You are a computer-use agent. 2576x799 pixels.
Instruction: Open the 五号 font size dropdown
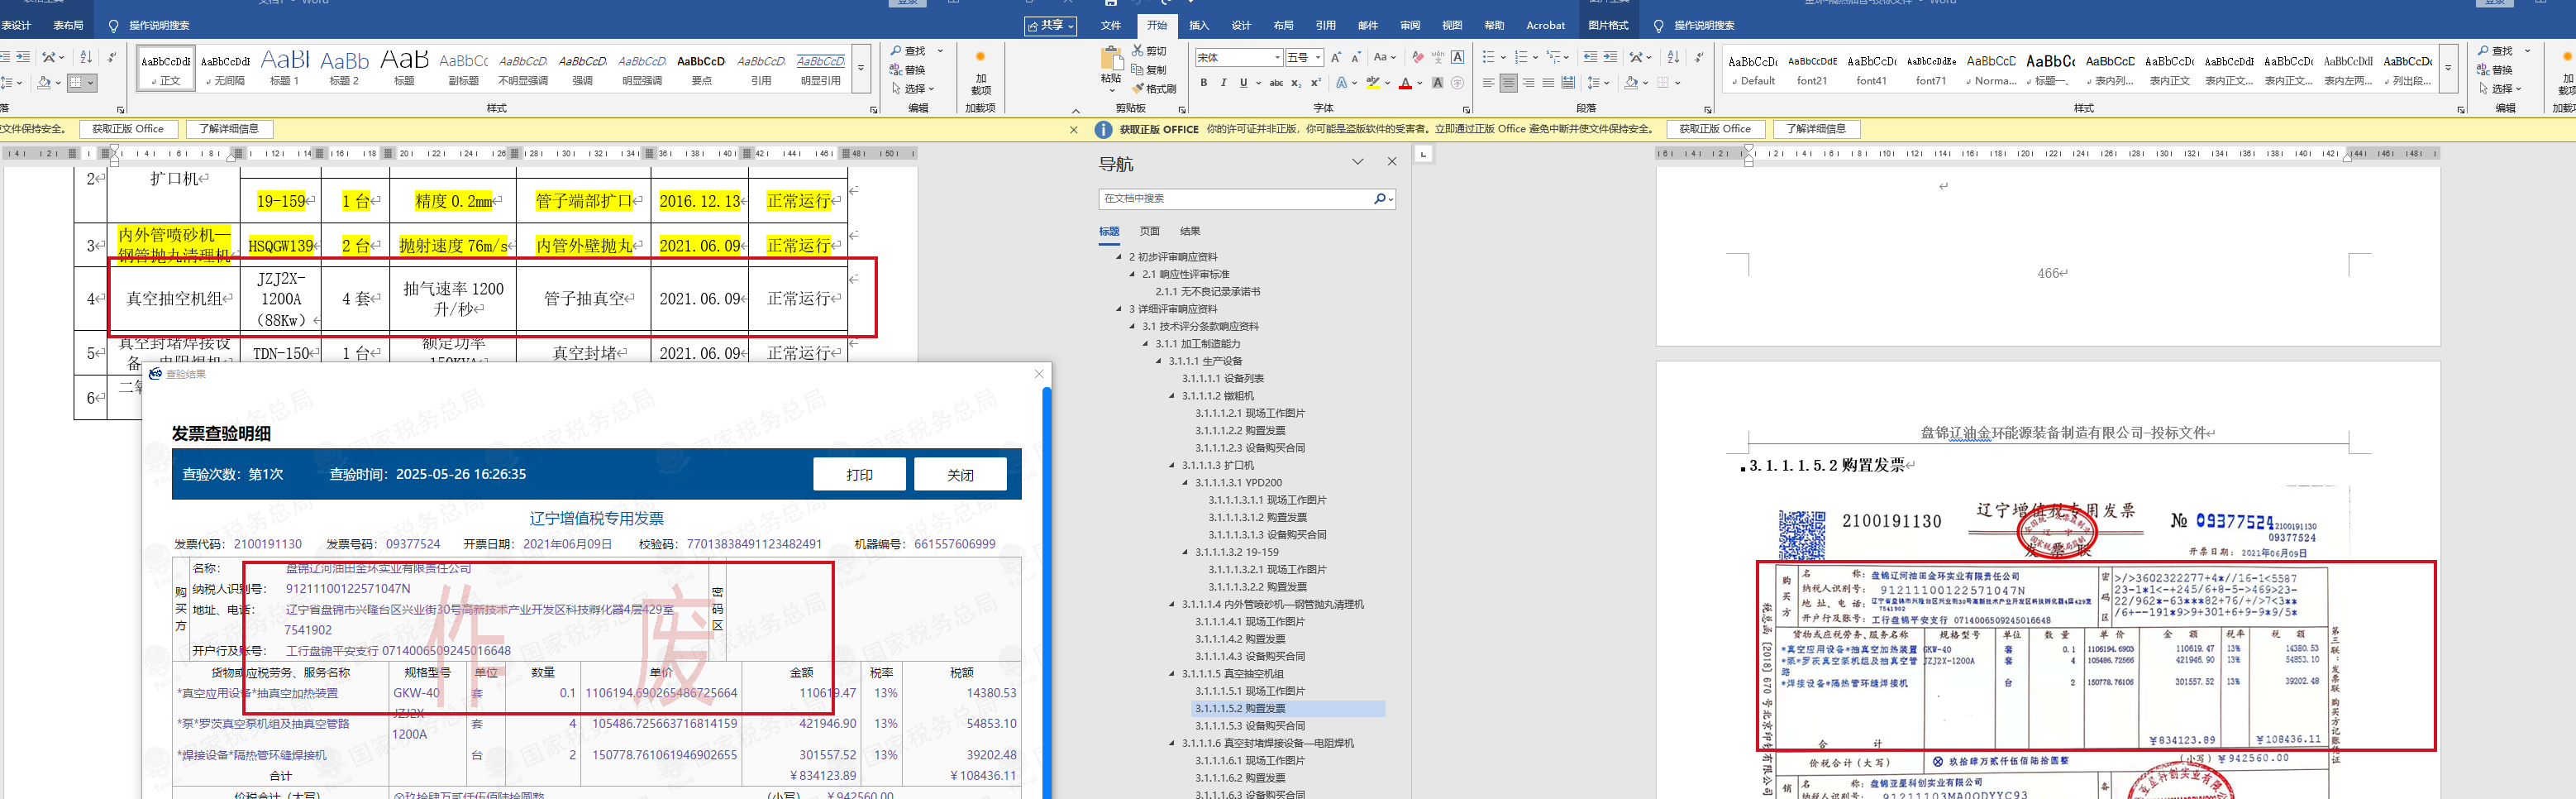[1318, 58]
